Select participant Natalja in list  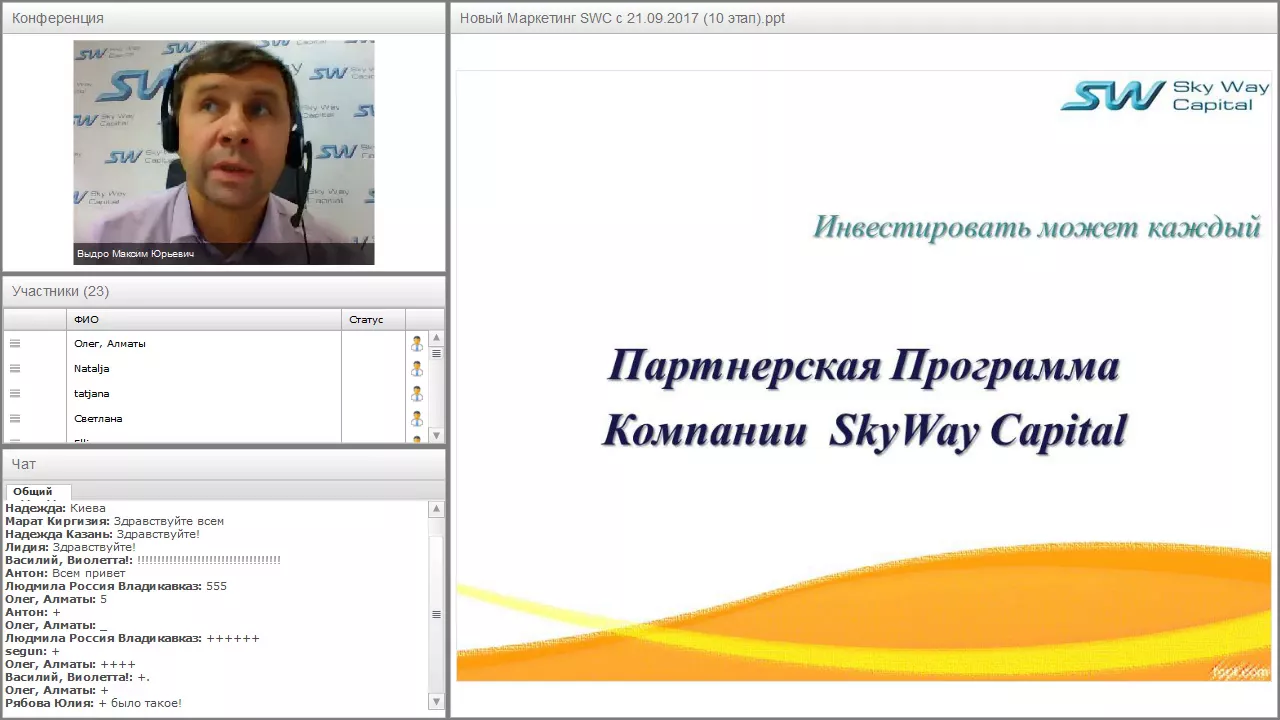(x=204, y=369)
